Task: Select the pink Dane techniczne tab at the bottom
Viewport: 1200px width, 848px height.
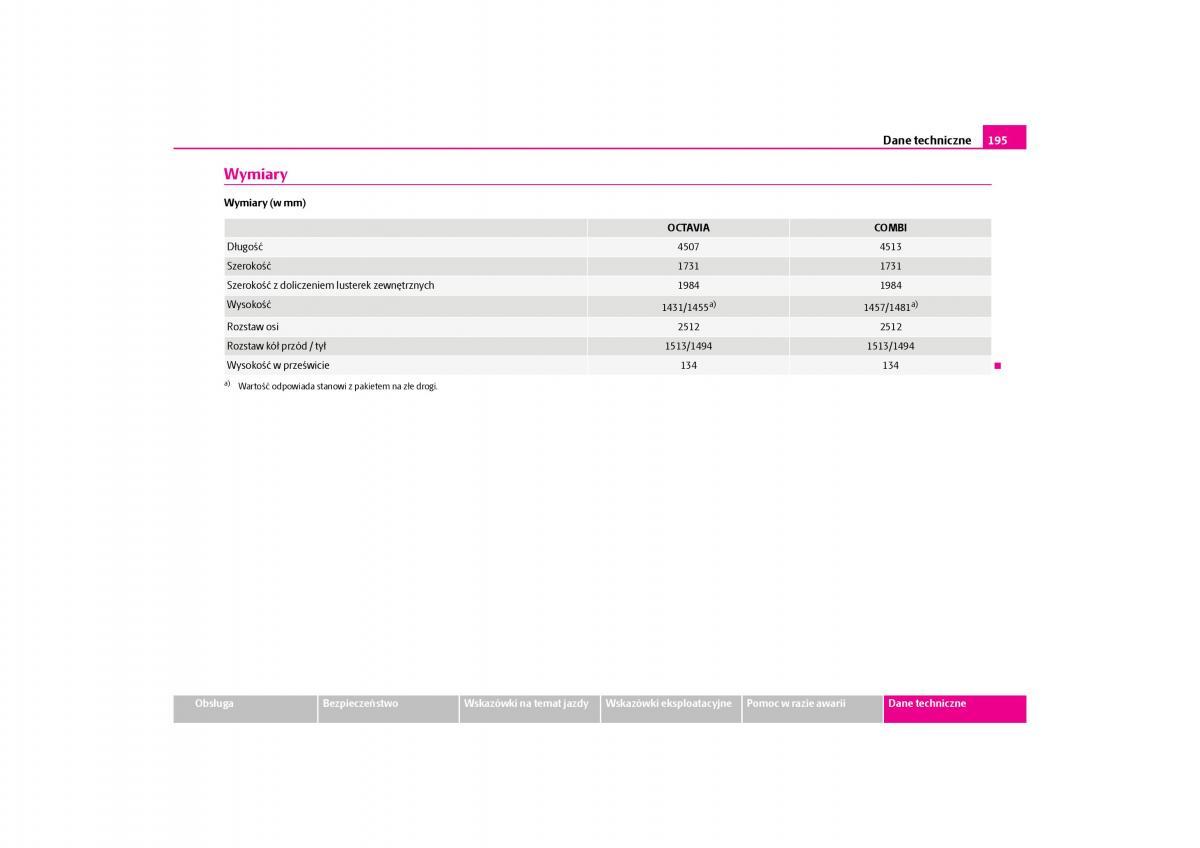Action: click(955, 708)
